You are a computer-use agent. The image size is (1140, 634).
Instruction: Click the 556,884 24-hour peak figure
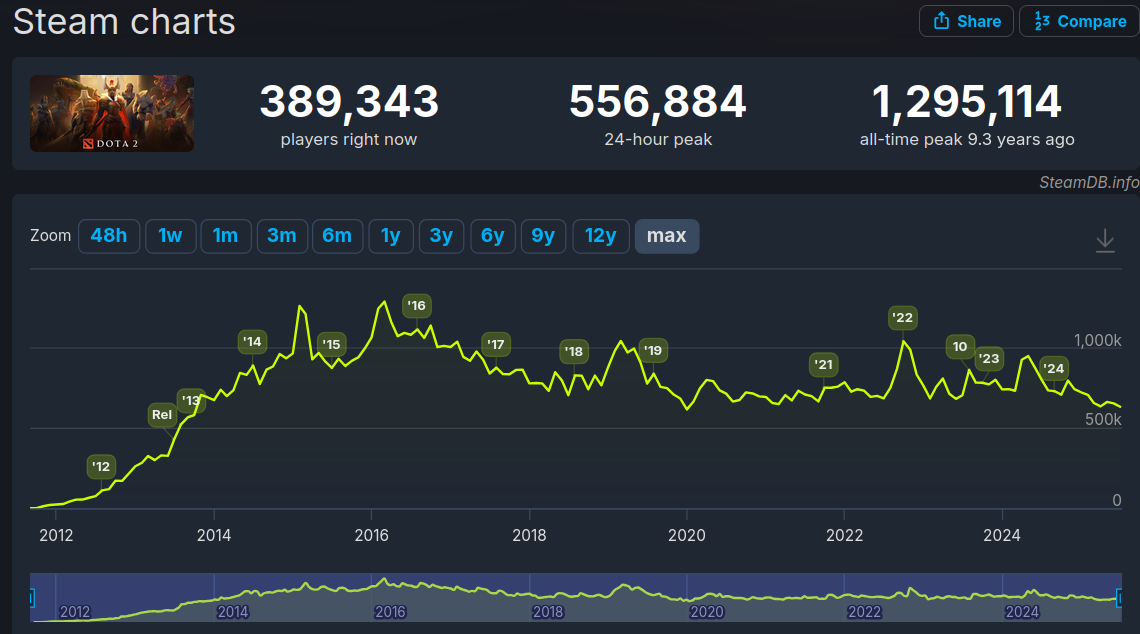pos(658,101)
